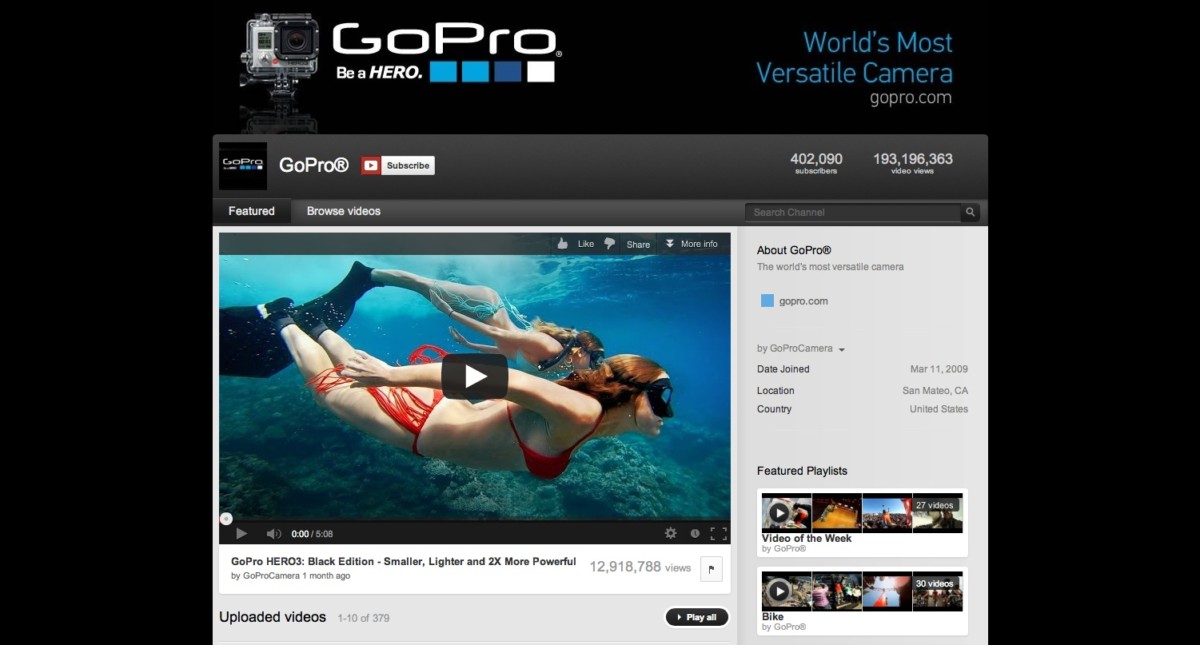Screen dimensions: 1200x645
Task: Expand the More info section
Action: (x=691, y=244)
